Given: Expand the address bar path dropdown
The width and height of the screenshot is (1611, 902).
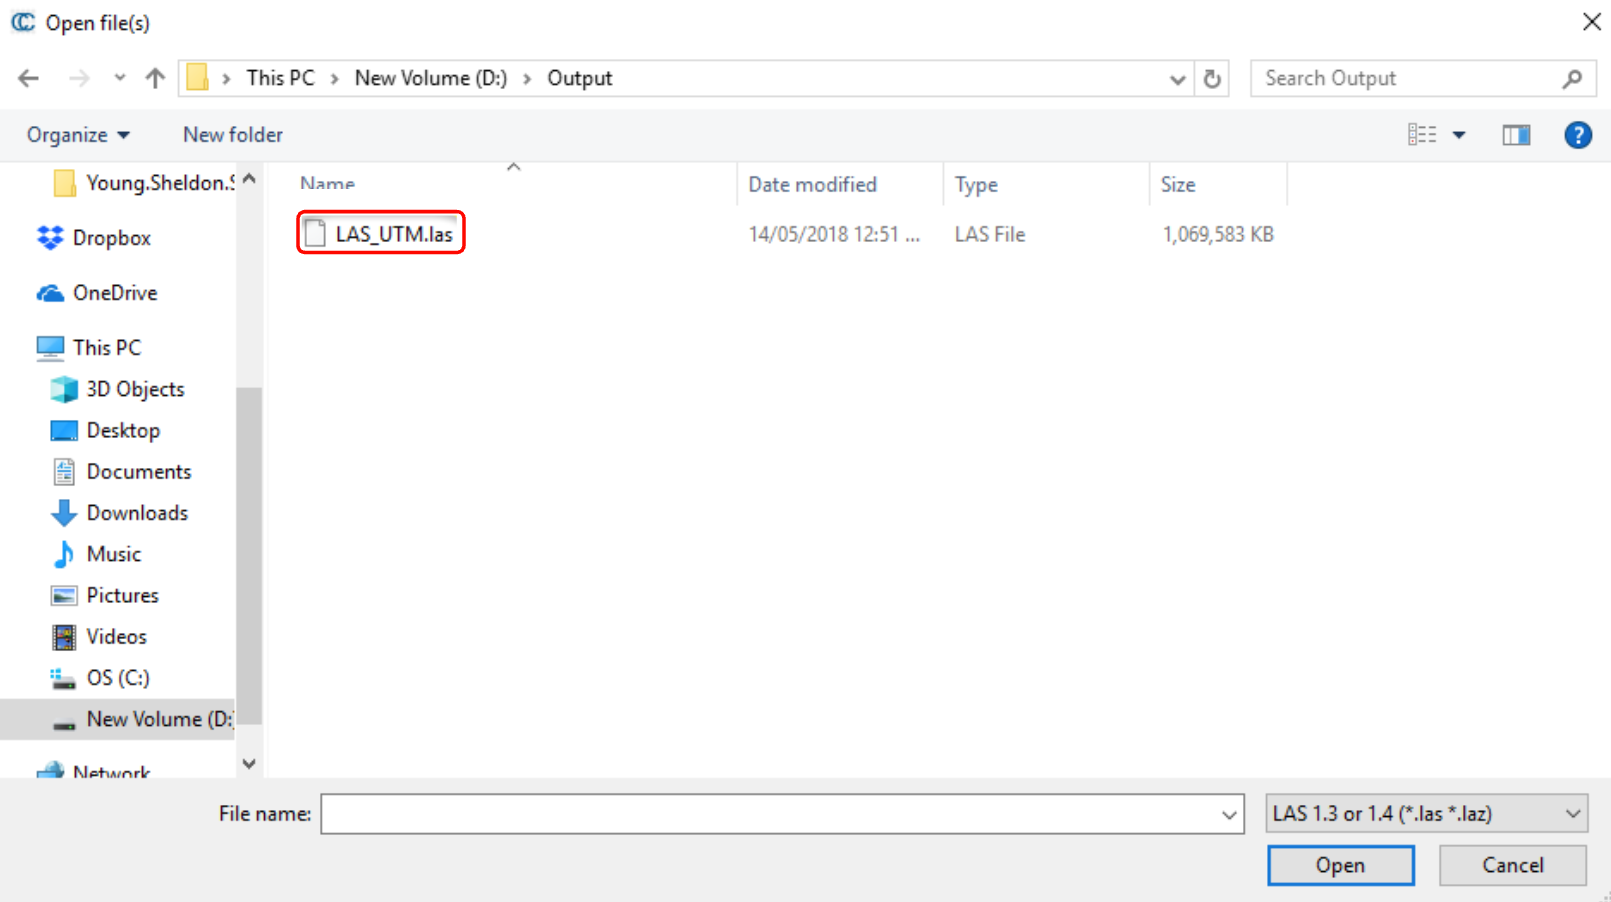Looking at the screenshot, I should click(1177, 79).
